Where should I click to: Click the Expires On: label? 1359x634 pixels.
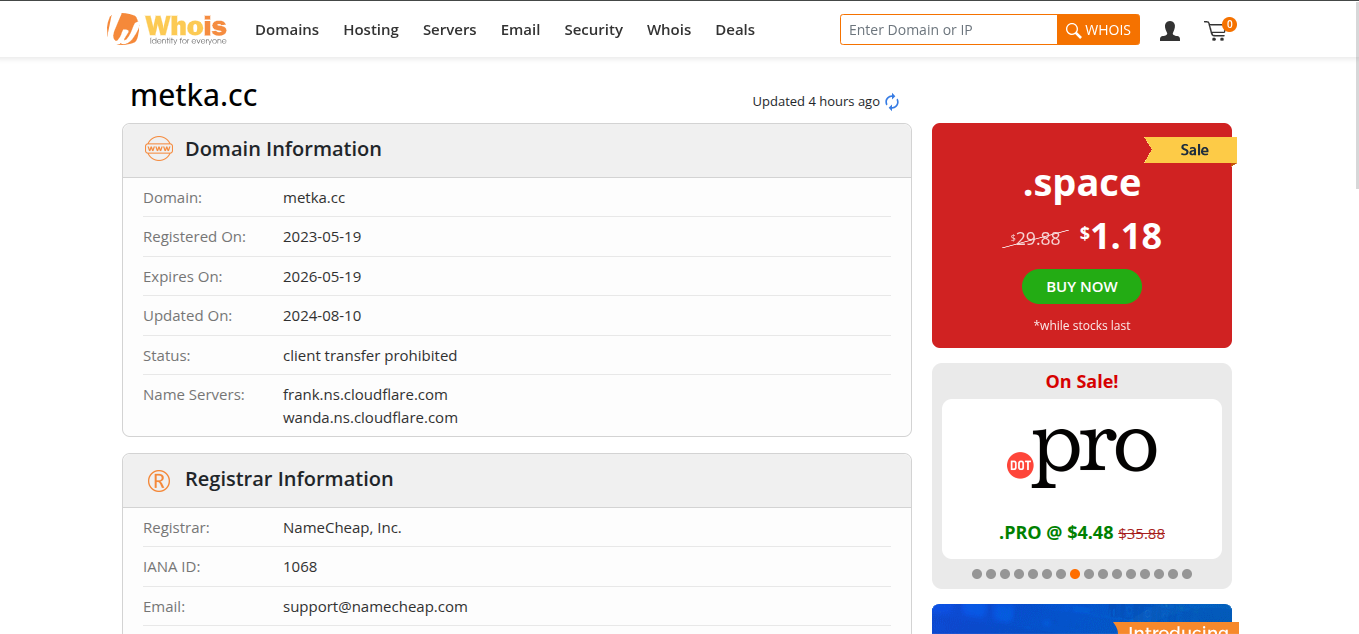[183, 277]
